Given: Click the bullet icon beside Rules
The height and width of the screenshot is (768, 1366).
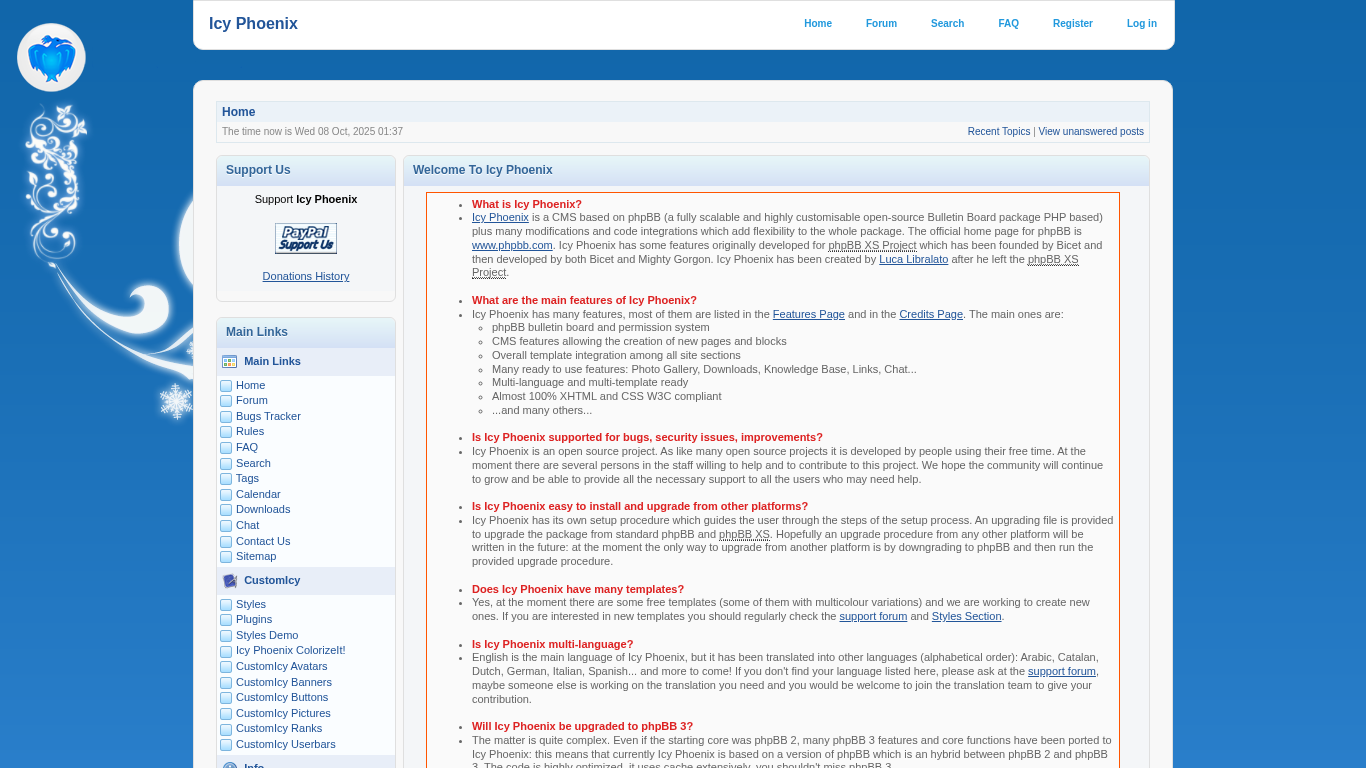Looking at the screenshot, I should point(226,432).
